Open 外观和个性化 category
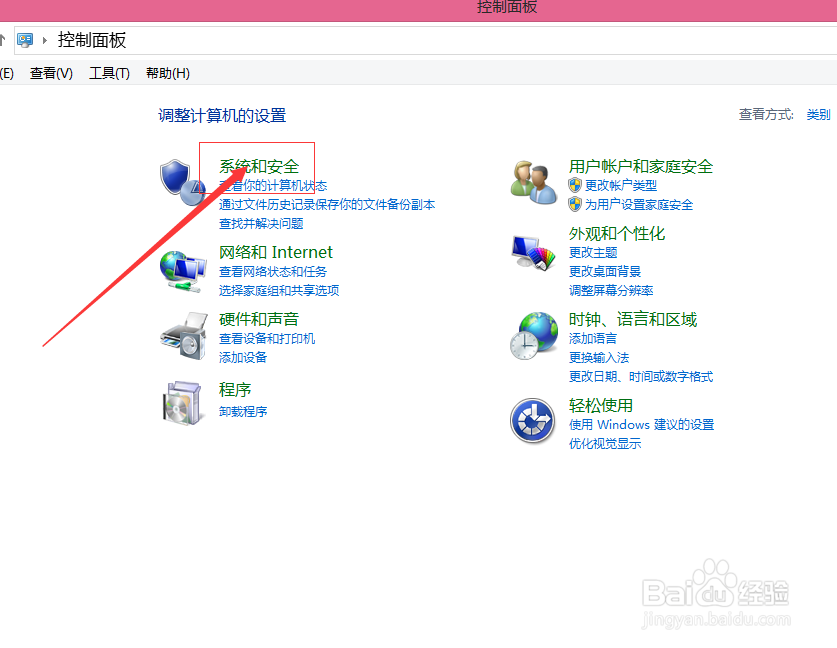Screen dimensions: 837x648 (617, 233)
